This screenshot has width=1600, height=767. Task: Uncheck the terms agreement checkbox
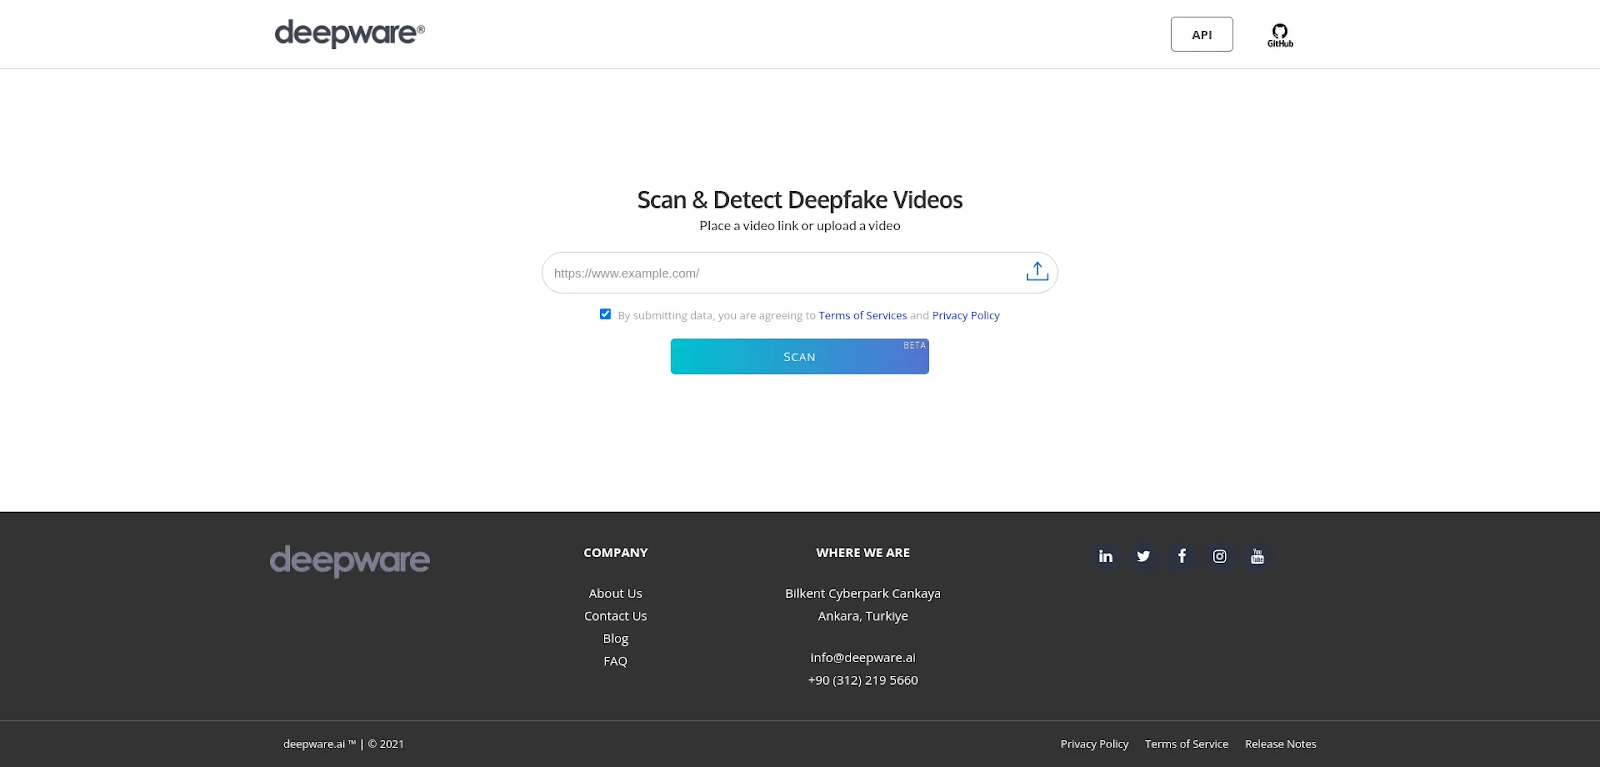pyautogui.click(x=605, y=314)
